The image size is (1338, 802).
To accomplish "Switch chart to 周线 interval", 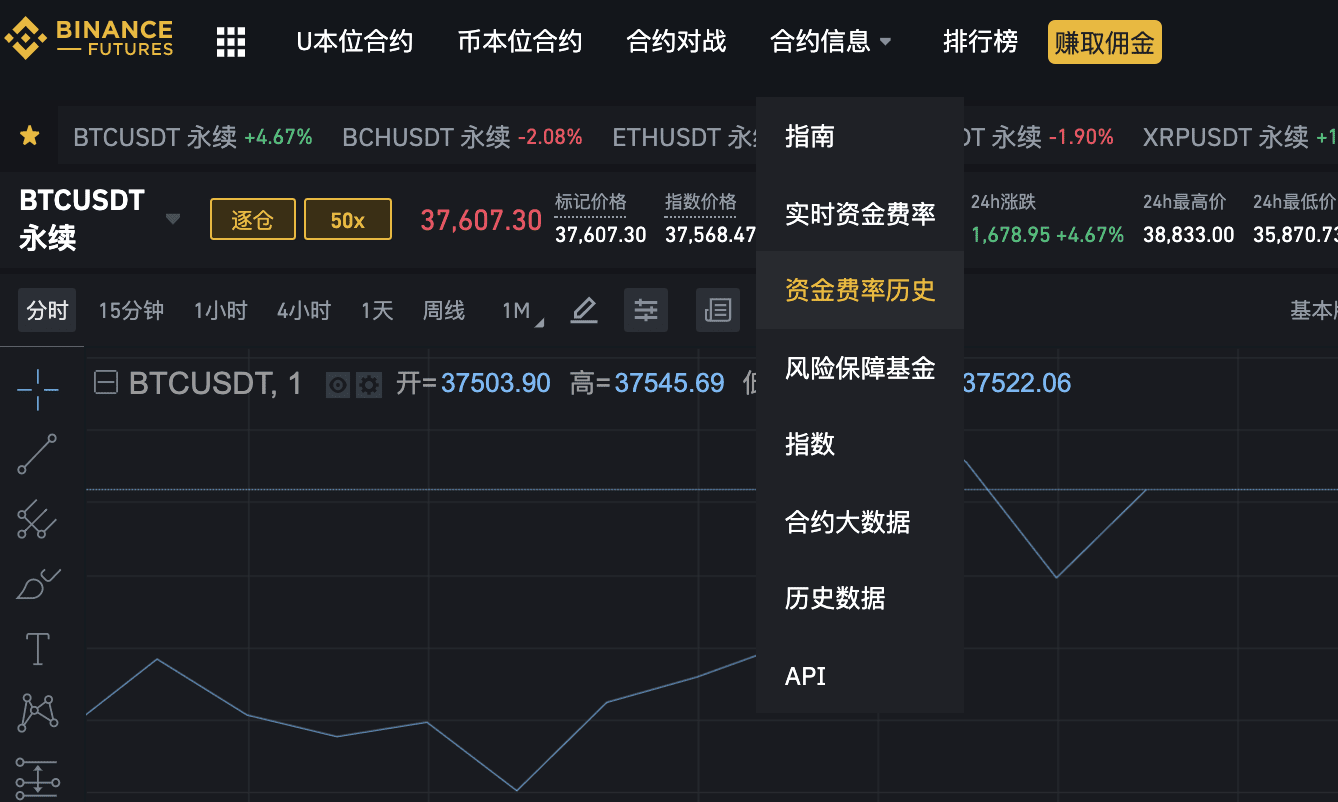I will point(444,311).
